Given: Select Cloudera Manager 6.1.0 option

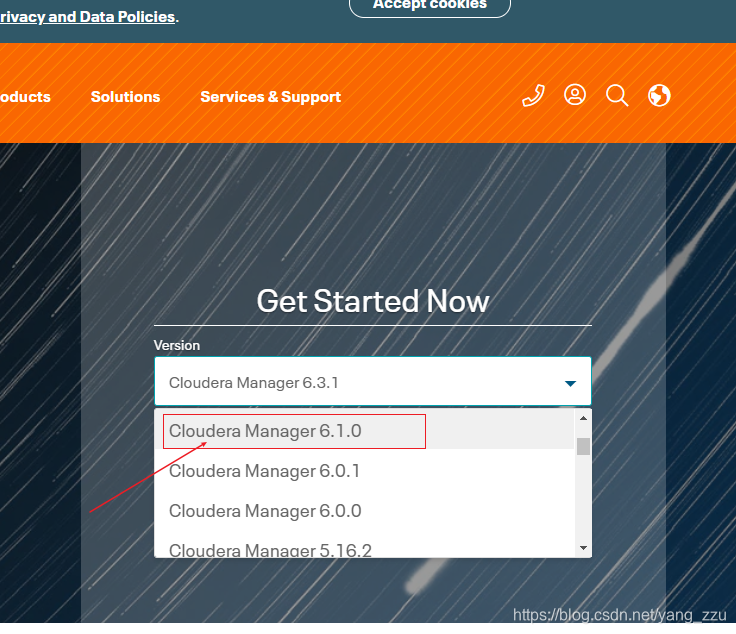Looking at the screenshot, I should point(364,431).
